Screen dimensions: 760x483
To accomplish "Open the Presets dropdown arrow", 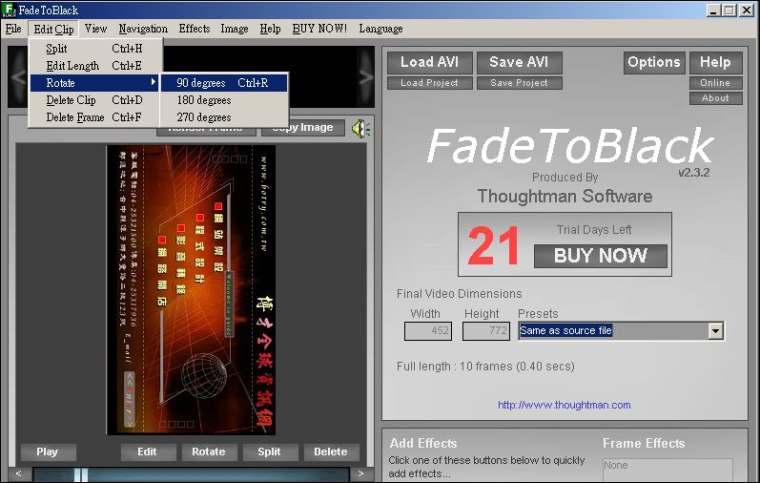I will tap(715, 331).
